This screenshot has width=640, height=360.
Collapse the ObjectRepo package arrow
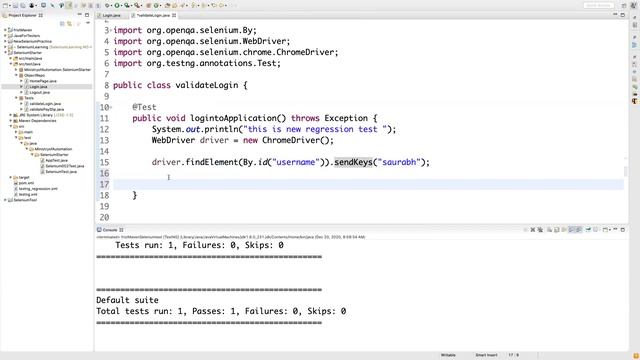tap(16, 76)
